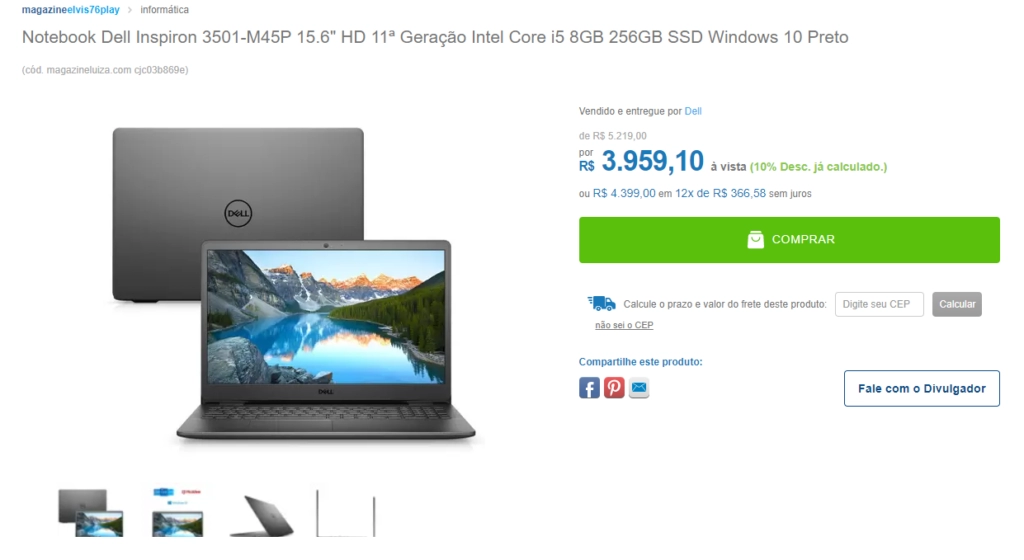This screenshot has width=1024, height=560.
Task: Select third thumbnail of closed angled laptop
Action: tap(262, 515)
